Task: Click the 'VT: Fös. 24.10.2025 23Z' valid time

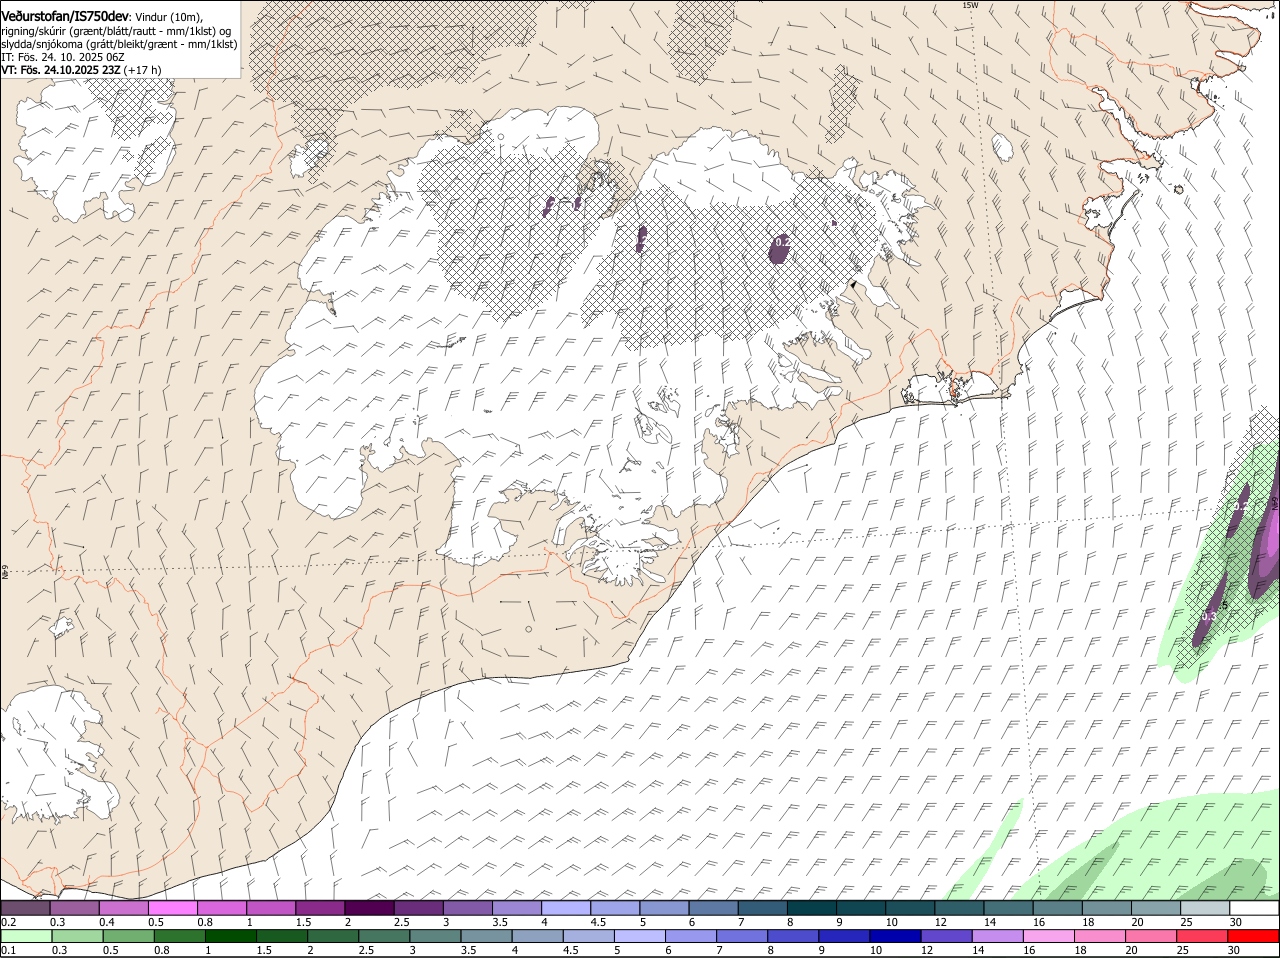Action: click(61, 70)
